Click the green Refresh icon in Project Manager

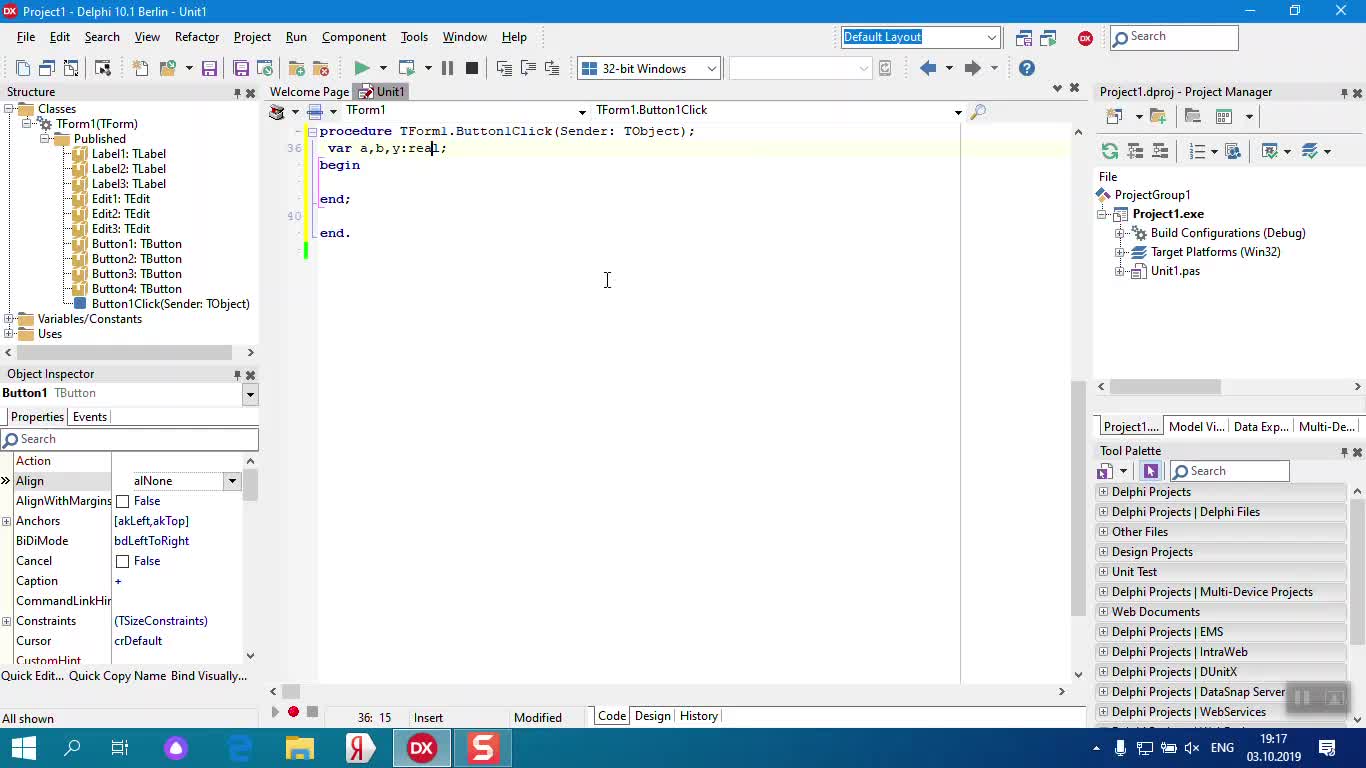(1110, 151)
